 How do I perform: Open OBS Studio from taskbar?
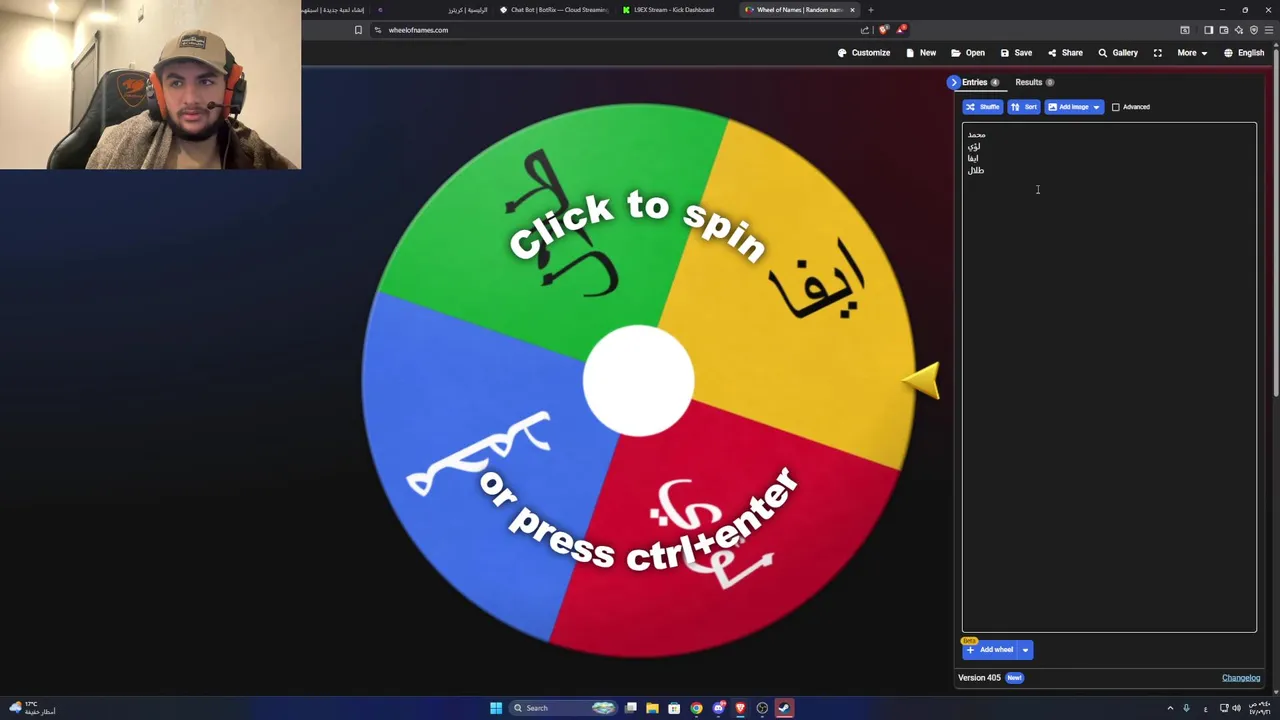pos(762,708)
